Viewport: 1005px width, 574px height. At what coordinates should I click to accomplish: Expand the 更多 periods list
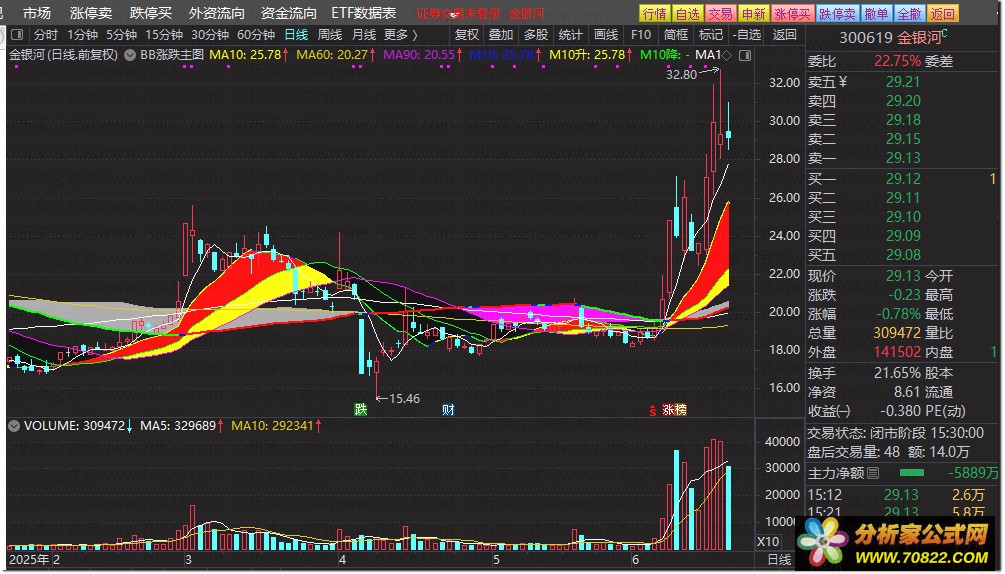tap(401, 35)
